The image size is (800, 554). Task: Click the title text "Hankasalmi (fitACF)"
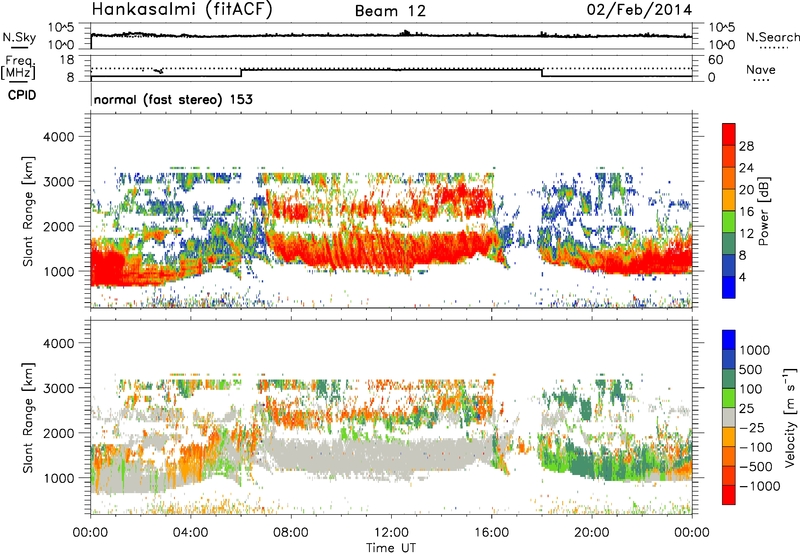point(182,9)
